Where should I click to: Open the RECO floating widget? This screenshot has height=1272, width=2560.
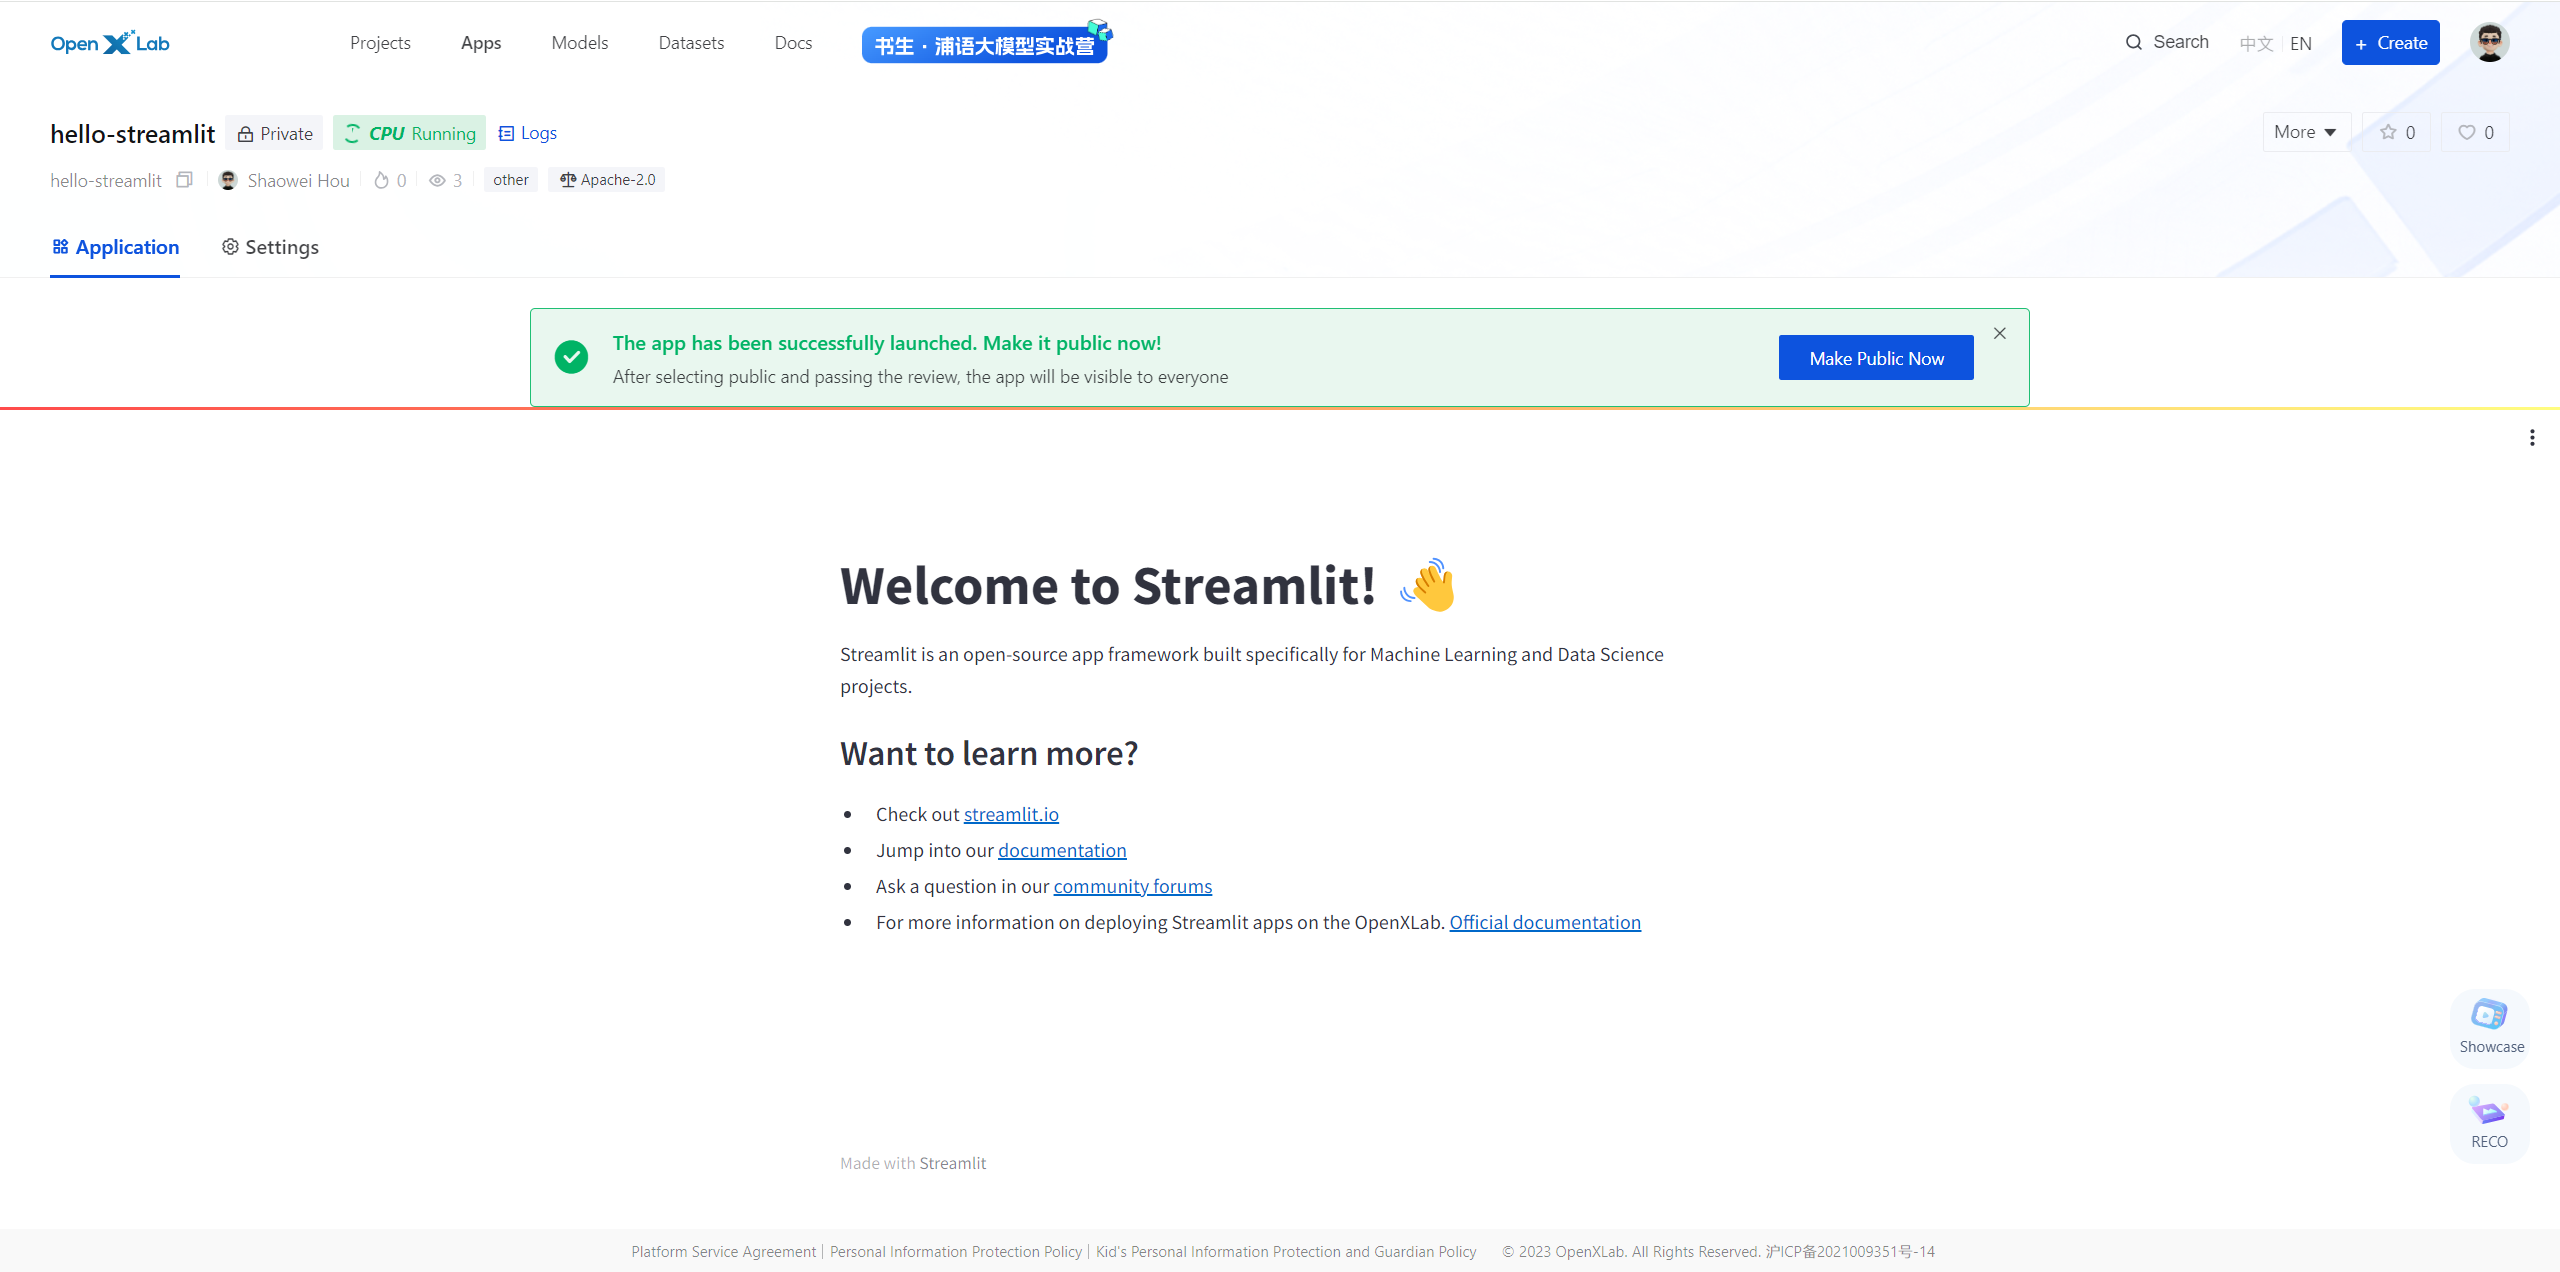click(2490, 1123)
